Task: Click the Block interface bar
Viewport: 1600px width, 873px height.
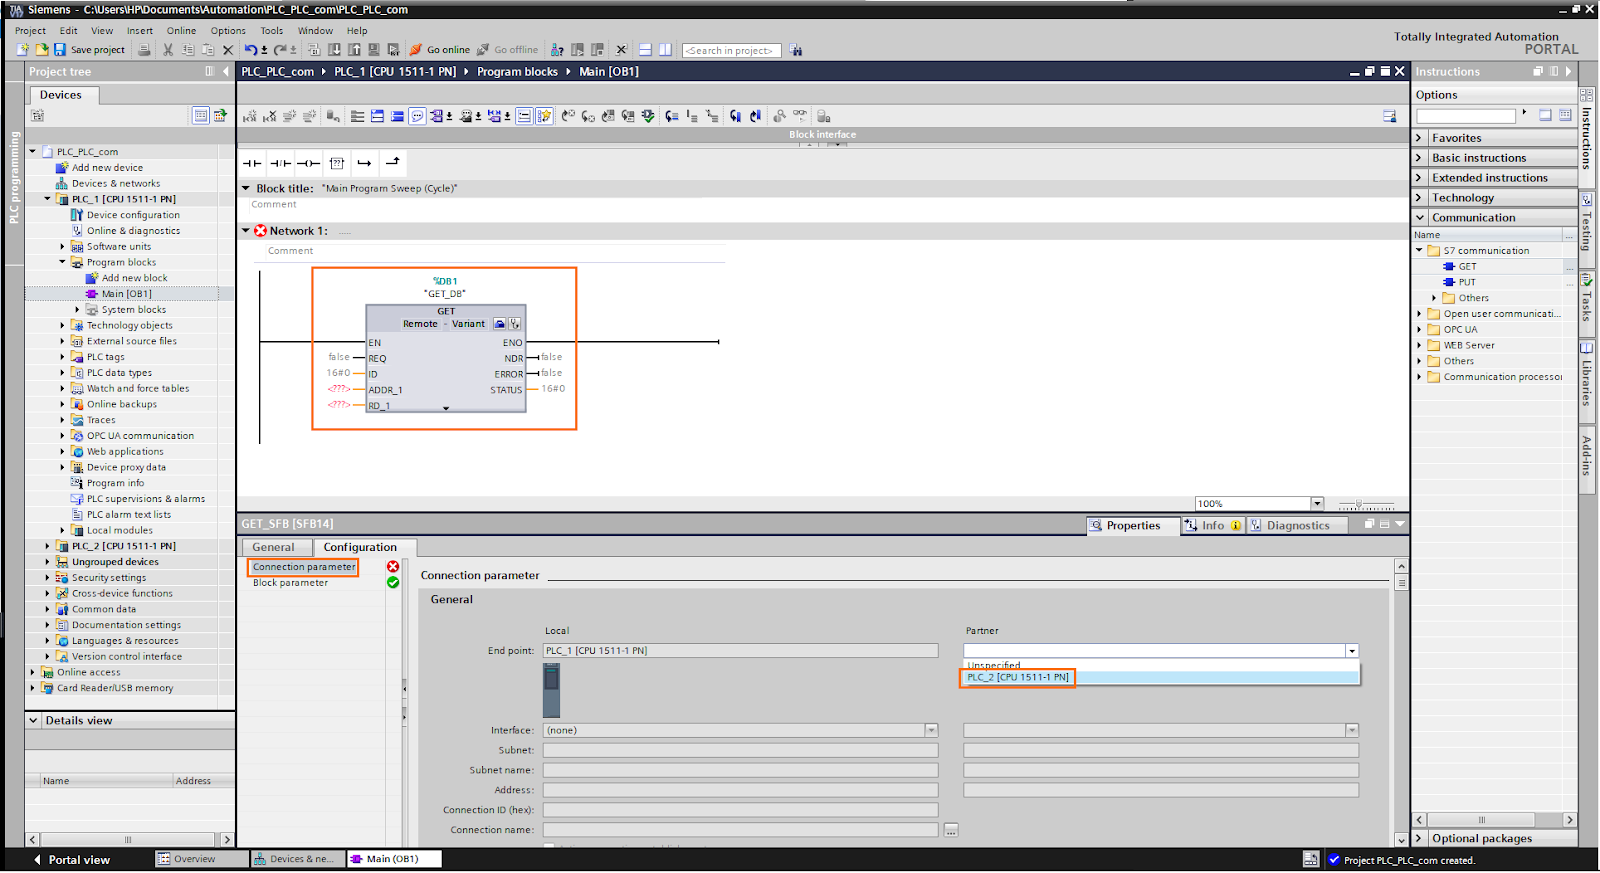Action: (x=822, y=134)
